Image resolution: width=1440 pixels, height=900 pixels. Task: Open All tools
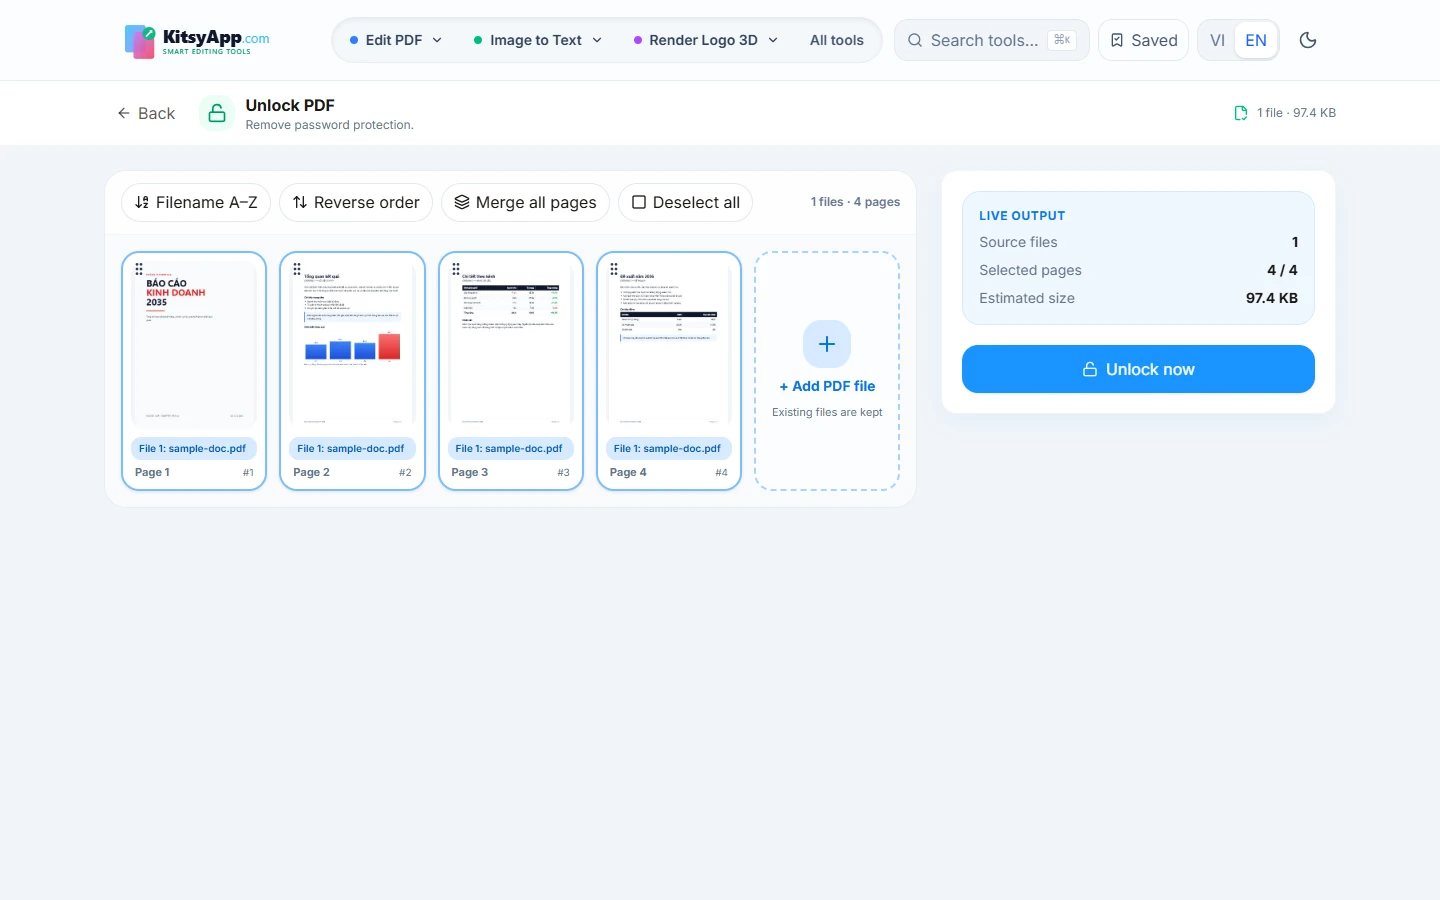pyautogui.click(x=837, y=40)
